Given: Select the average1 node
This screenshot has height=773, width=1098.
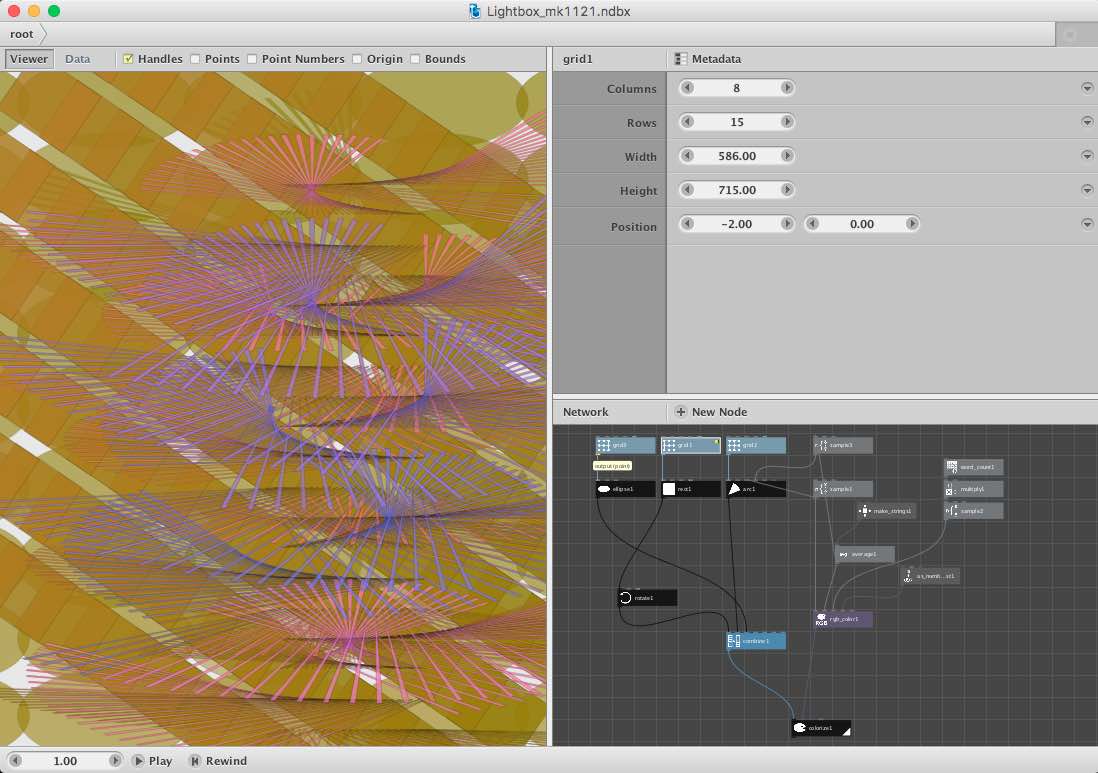Looking at the screenshot, I should pos(865,555).
